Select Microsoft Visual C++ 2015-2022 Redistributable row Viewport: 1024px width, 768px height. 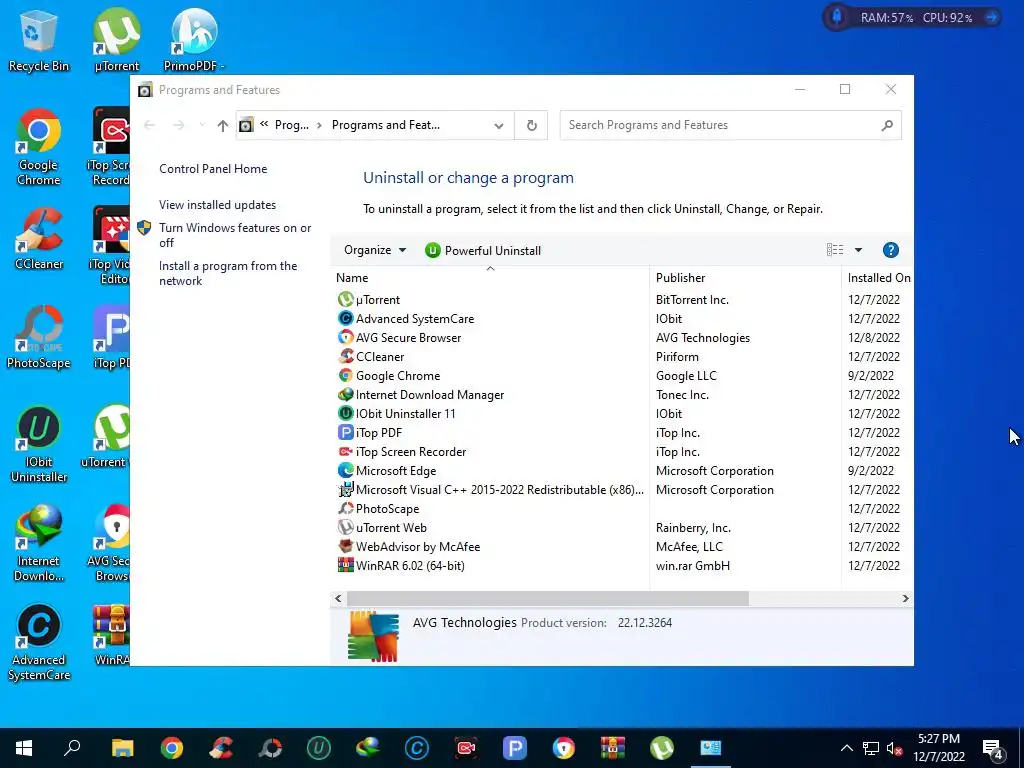coord(620,490)
